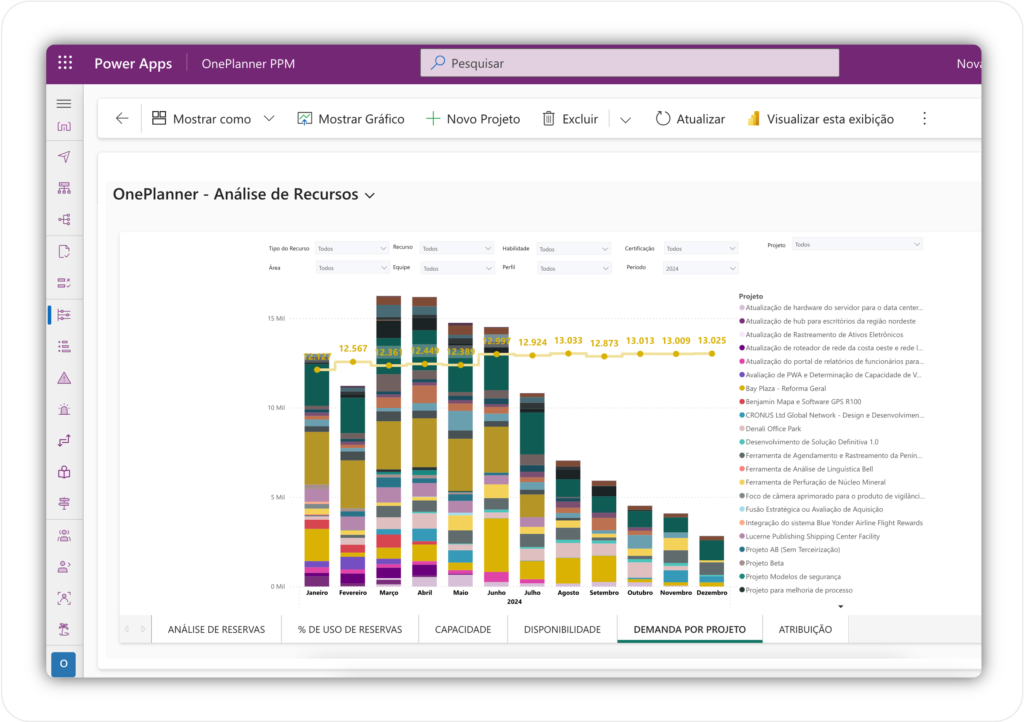
Task: Click the search magnifier icon
Action: click(438, 63)
